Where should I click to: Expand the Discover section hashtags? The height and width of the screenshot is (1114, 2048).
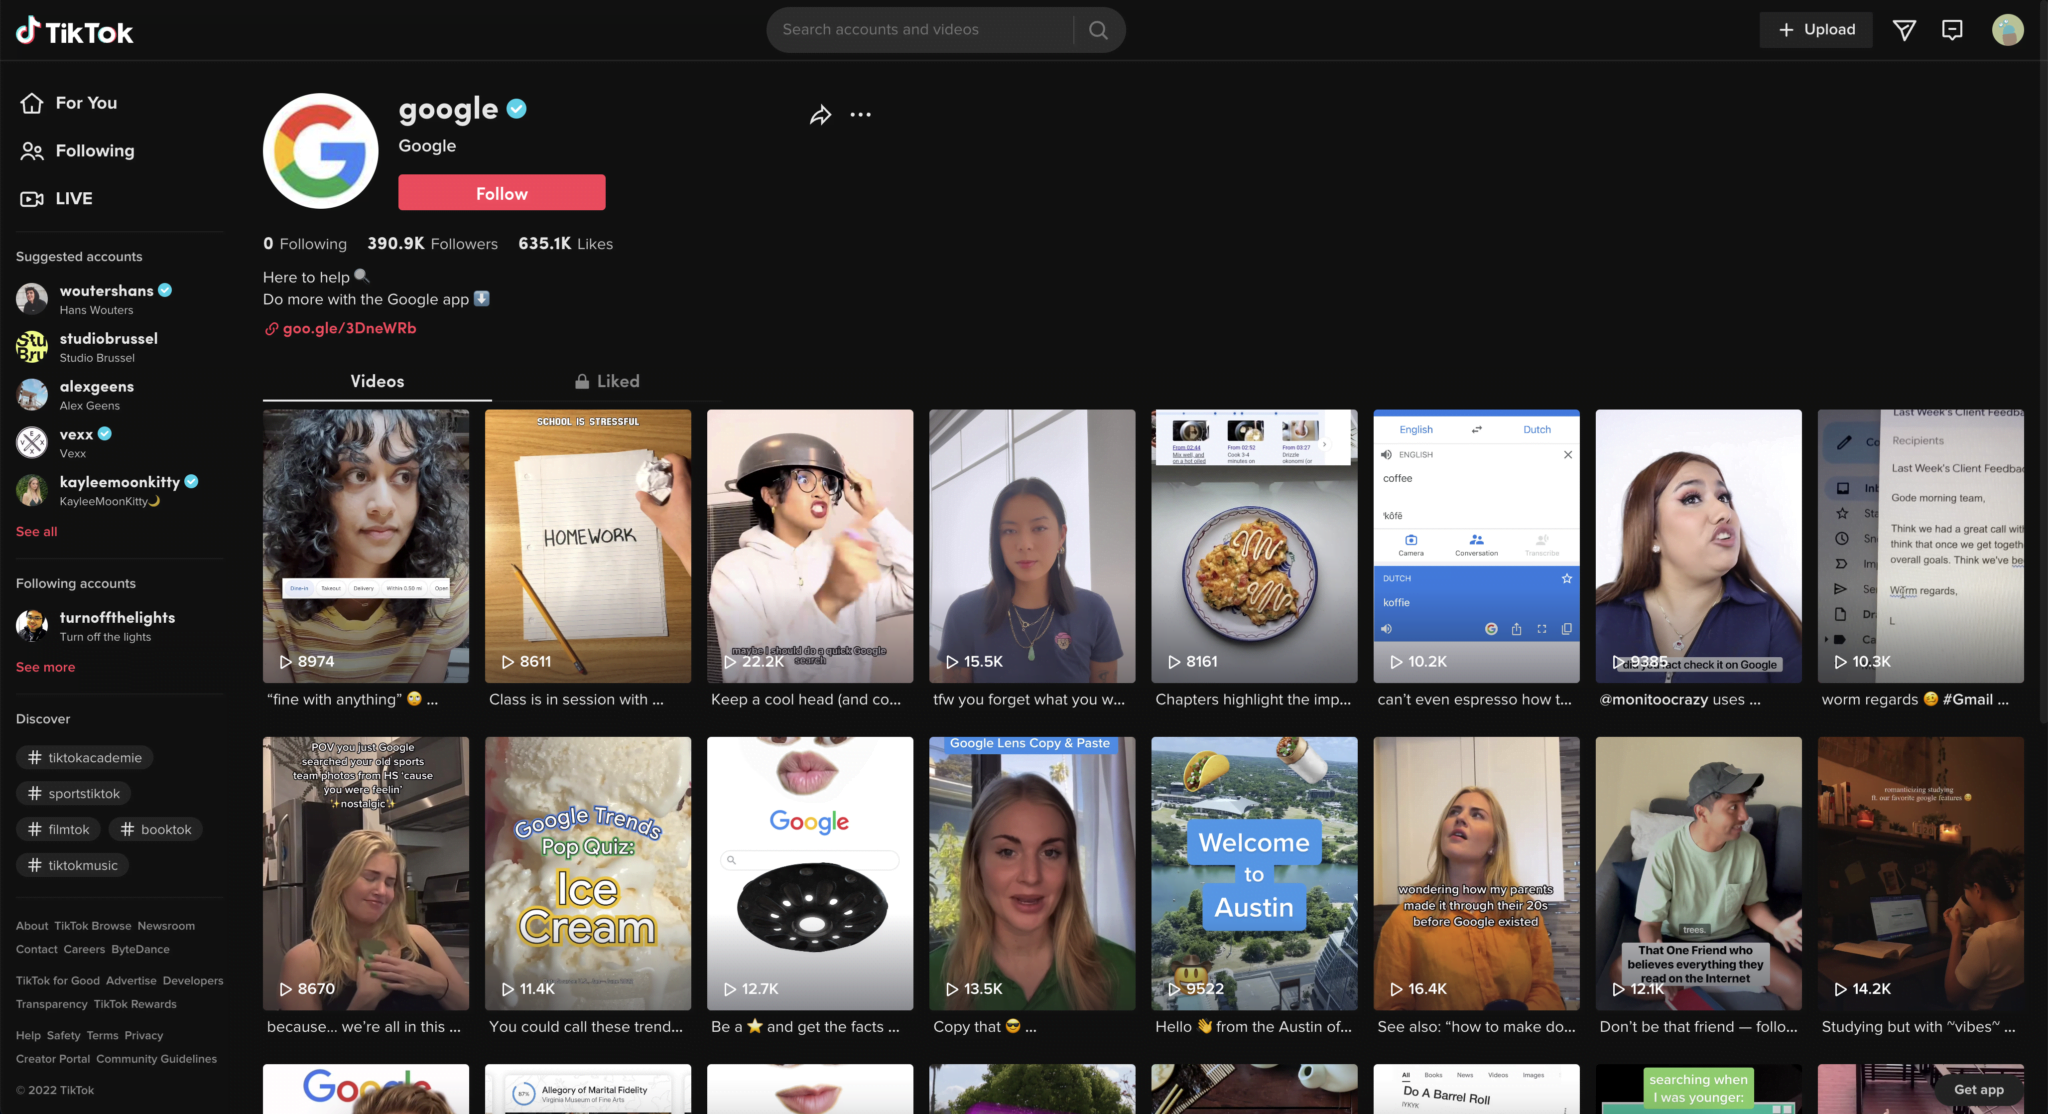click(43, 719)
